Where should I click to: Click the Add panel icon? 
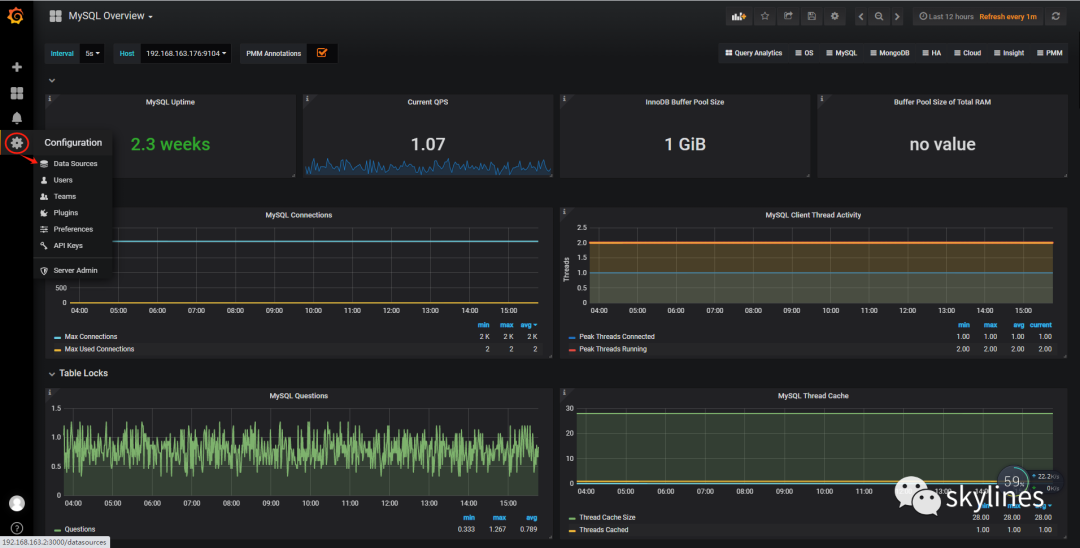tap(740, 16)
